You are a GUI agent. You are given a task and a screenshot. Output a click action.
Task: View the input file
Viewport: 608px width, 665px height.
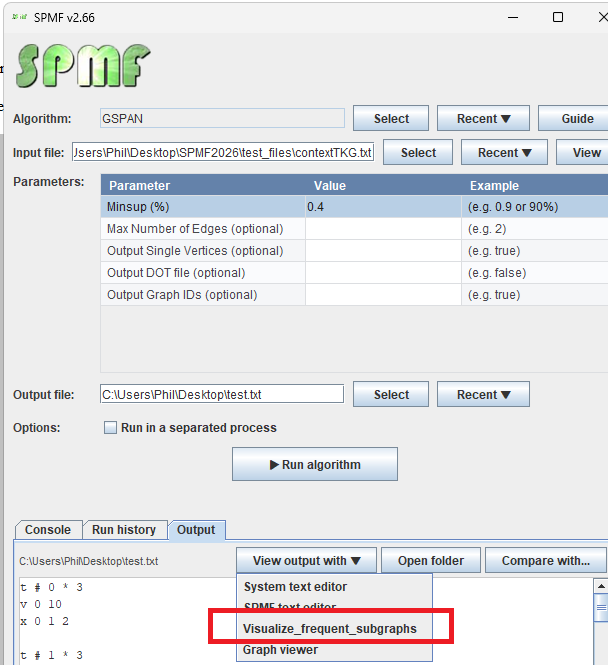[584, 152]
